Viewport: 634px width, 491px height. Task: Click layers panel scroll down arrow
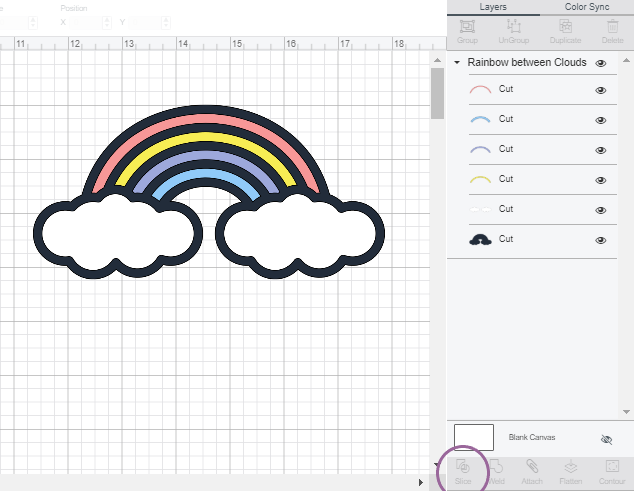coord(626,412)
